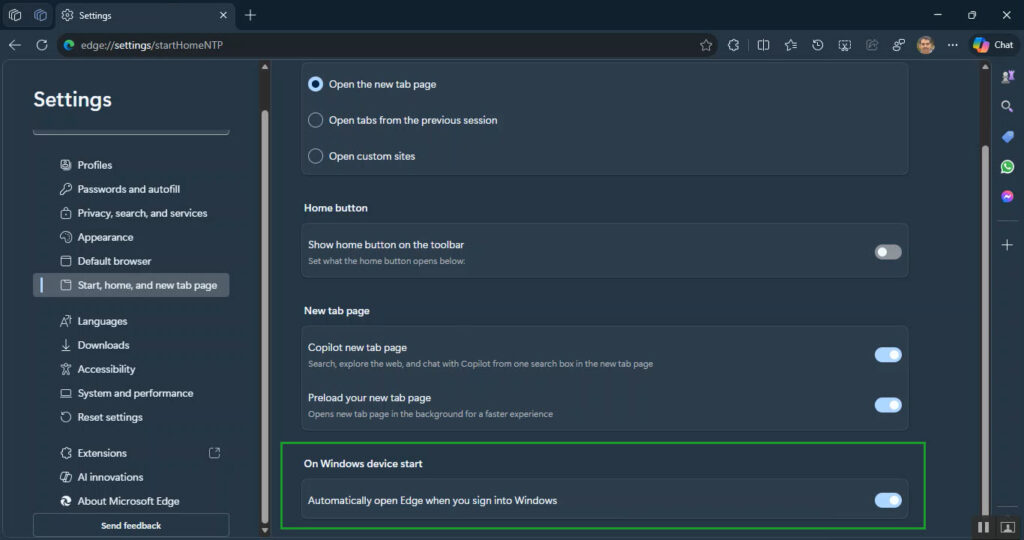Open WhatsApp in the Edge sidebar
Image resolution: width=1024 pixels, height=540 pixels.
[x=1007, y=167]
